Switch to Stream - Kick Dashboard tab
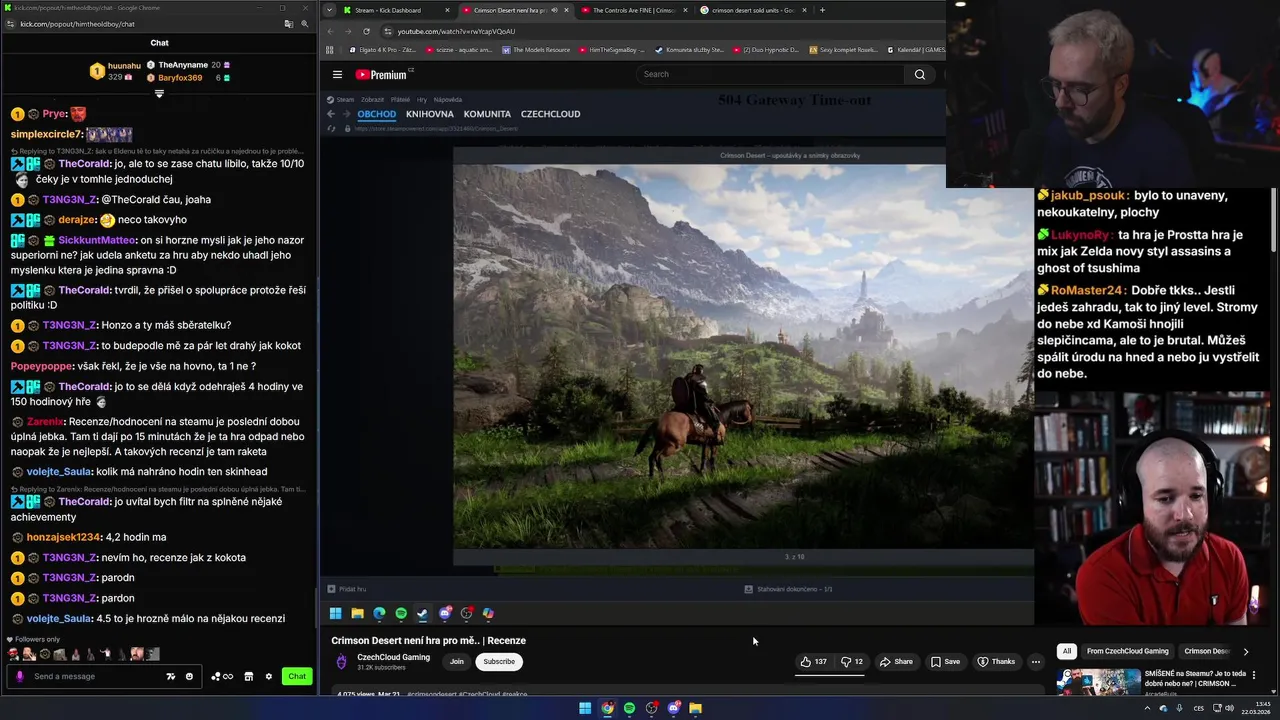 [x=395, y=10]
